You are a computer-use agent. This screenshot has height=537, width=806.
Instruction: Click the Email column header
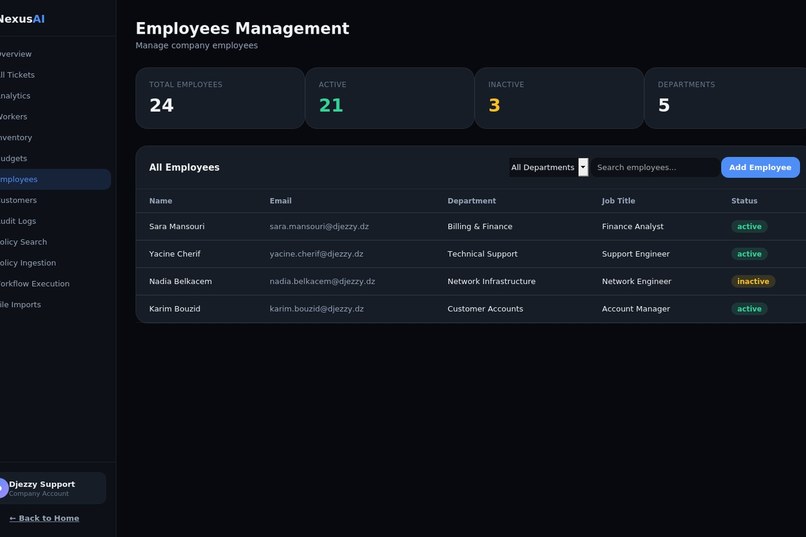point(281,201)
